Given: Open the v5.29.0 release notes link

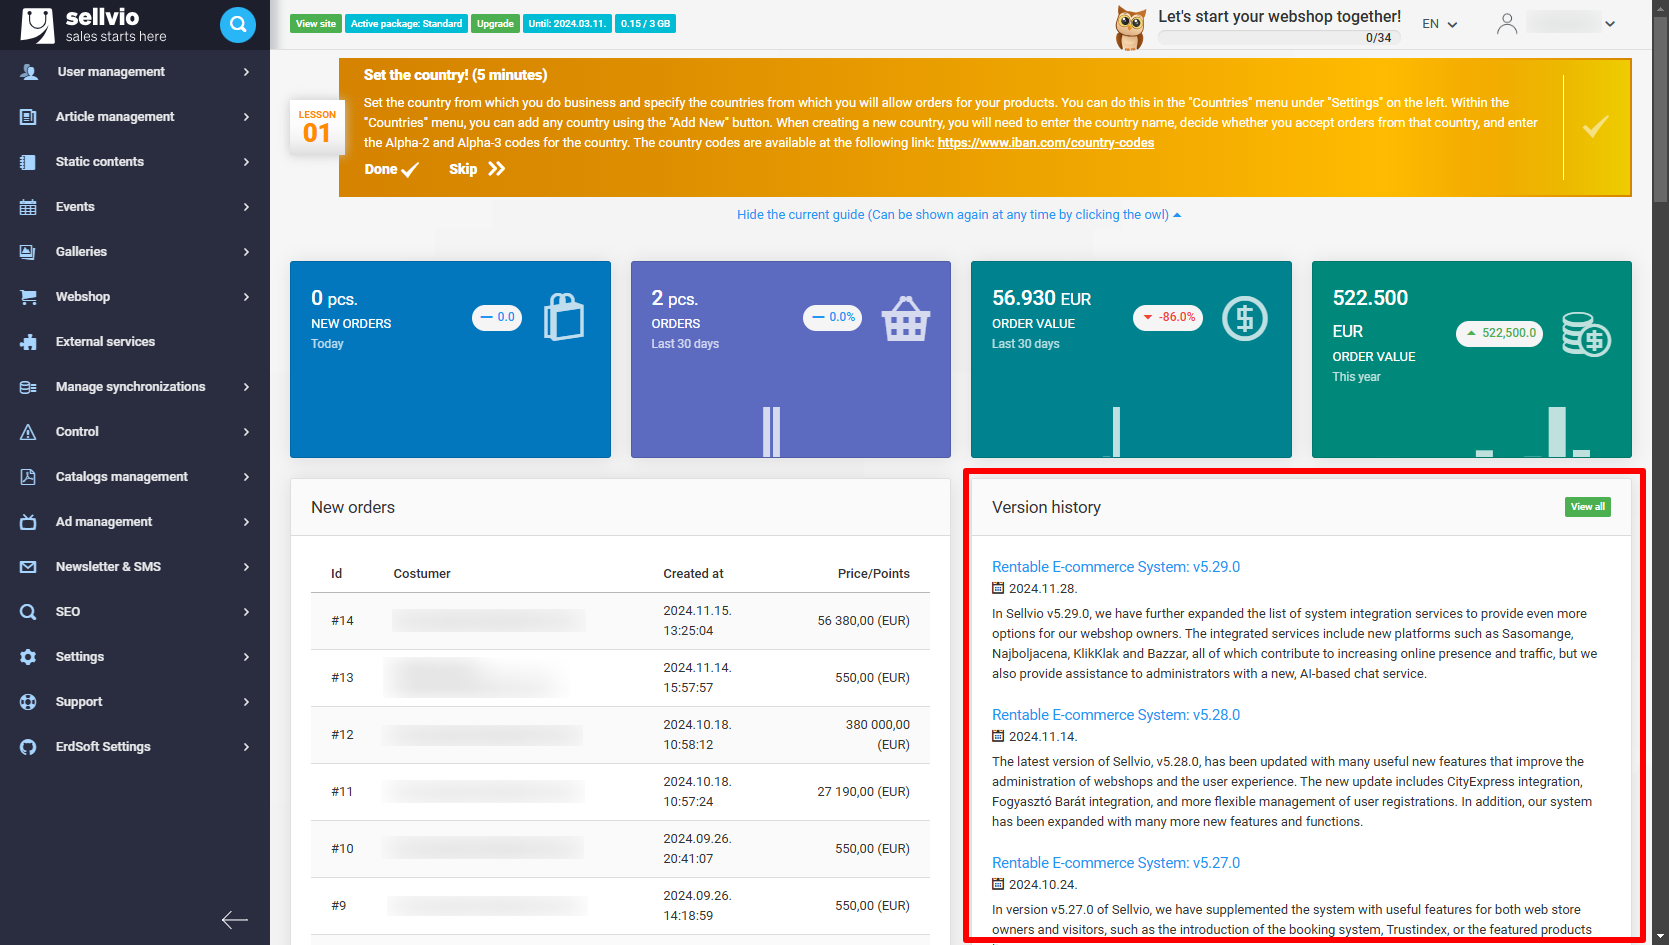Looking at the screenshot, I should (x=1115, y=566).
